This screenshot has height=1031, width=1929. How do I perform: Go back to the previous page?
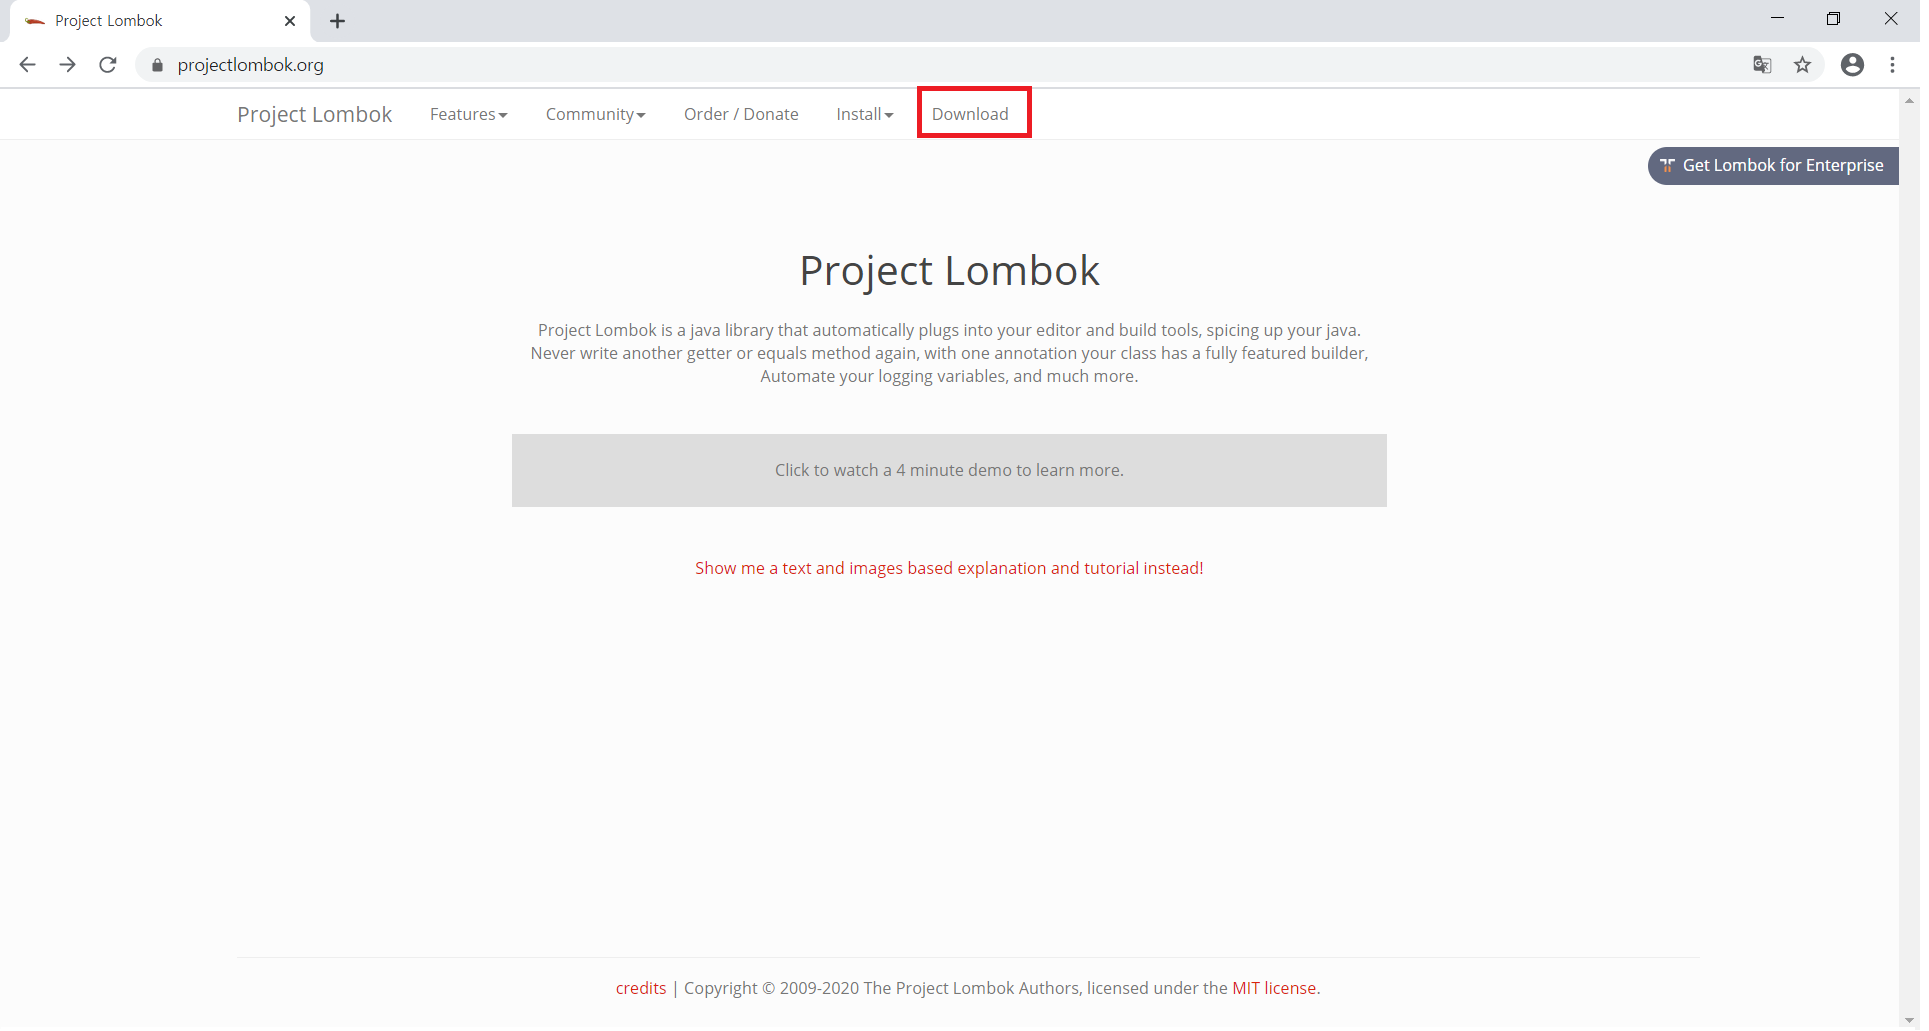coord(28,65)
